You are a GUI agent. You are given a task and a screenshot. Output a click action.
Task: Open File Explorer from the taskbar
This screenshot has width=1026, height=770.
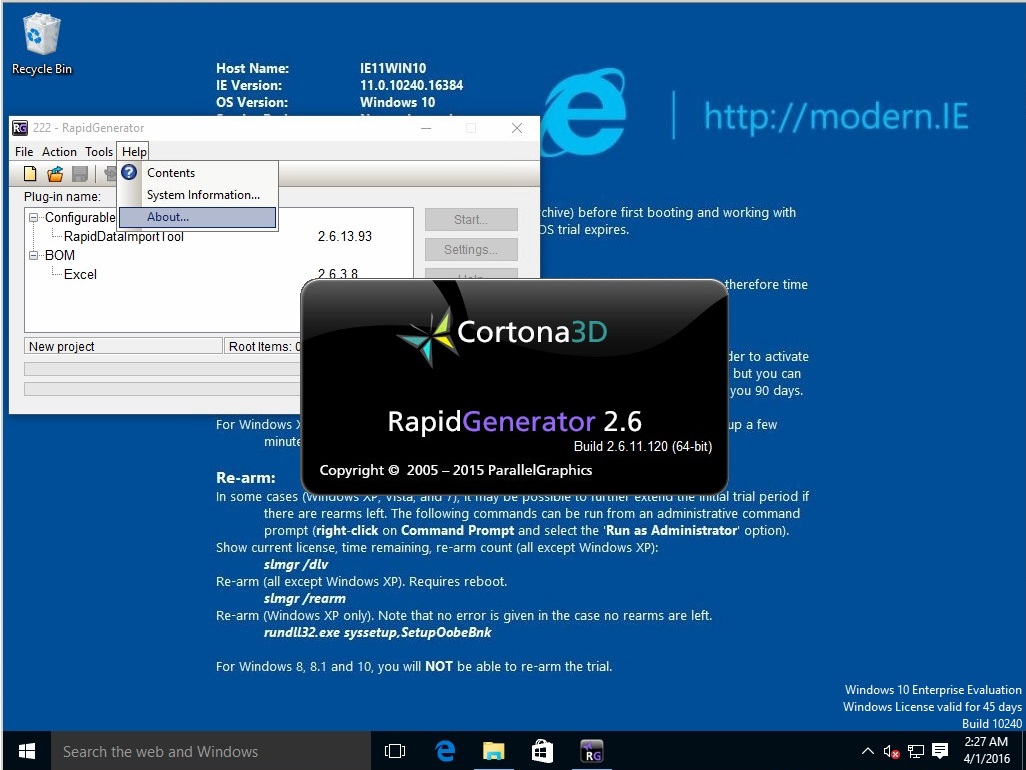point(493,751)
